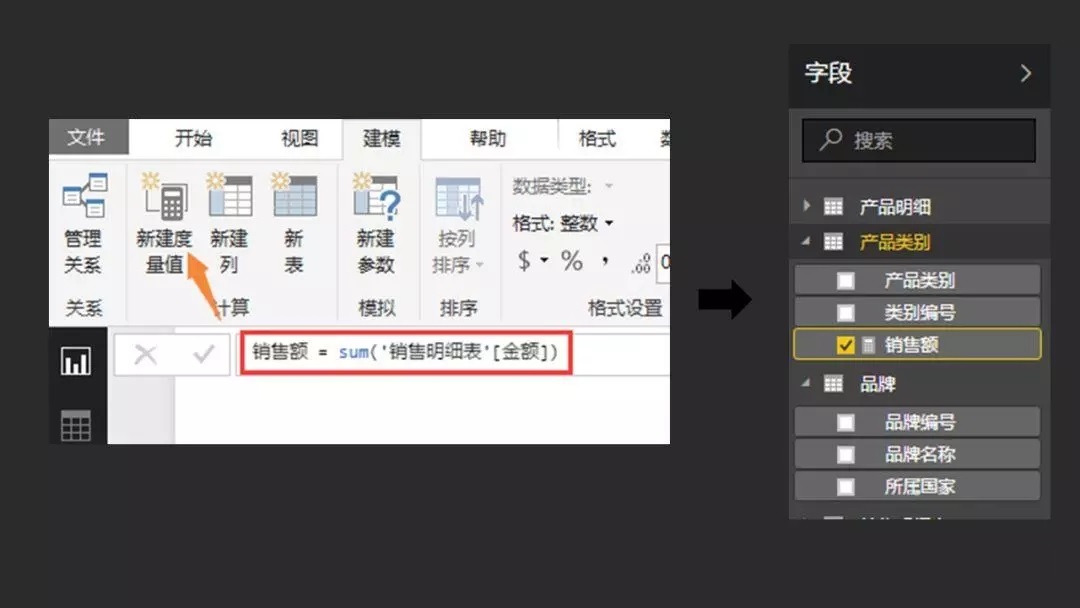
Task: Collapse the 产品类别 table node
Action: coord(806,242)
